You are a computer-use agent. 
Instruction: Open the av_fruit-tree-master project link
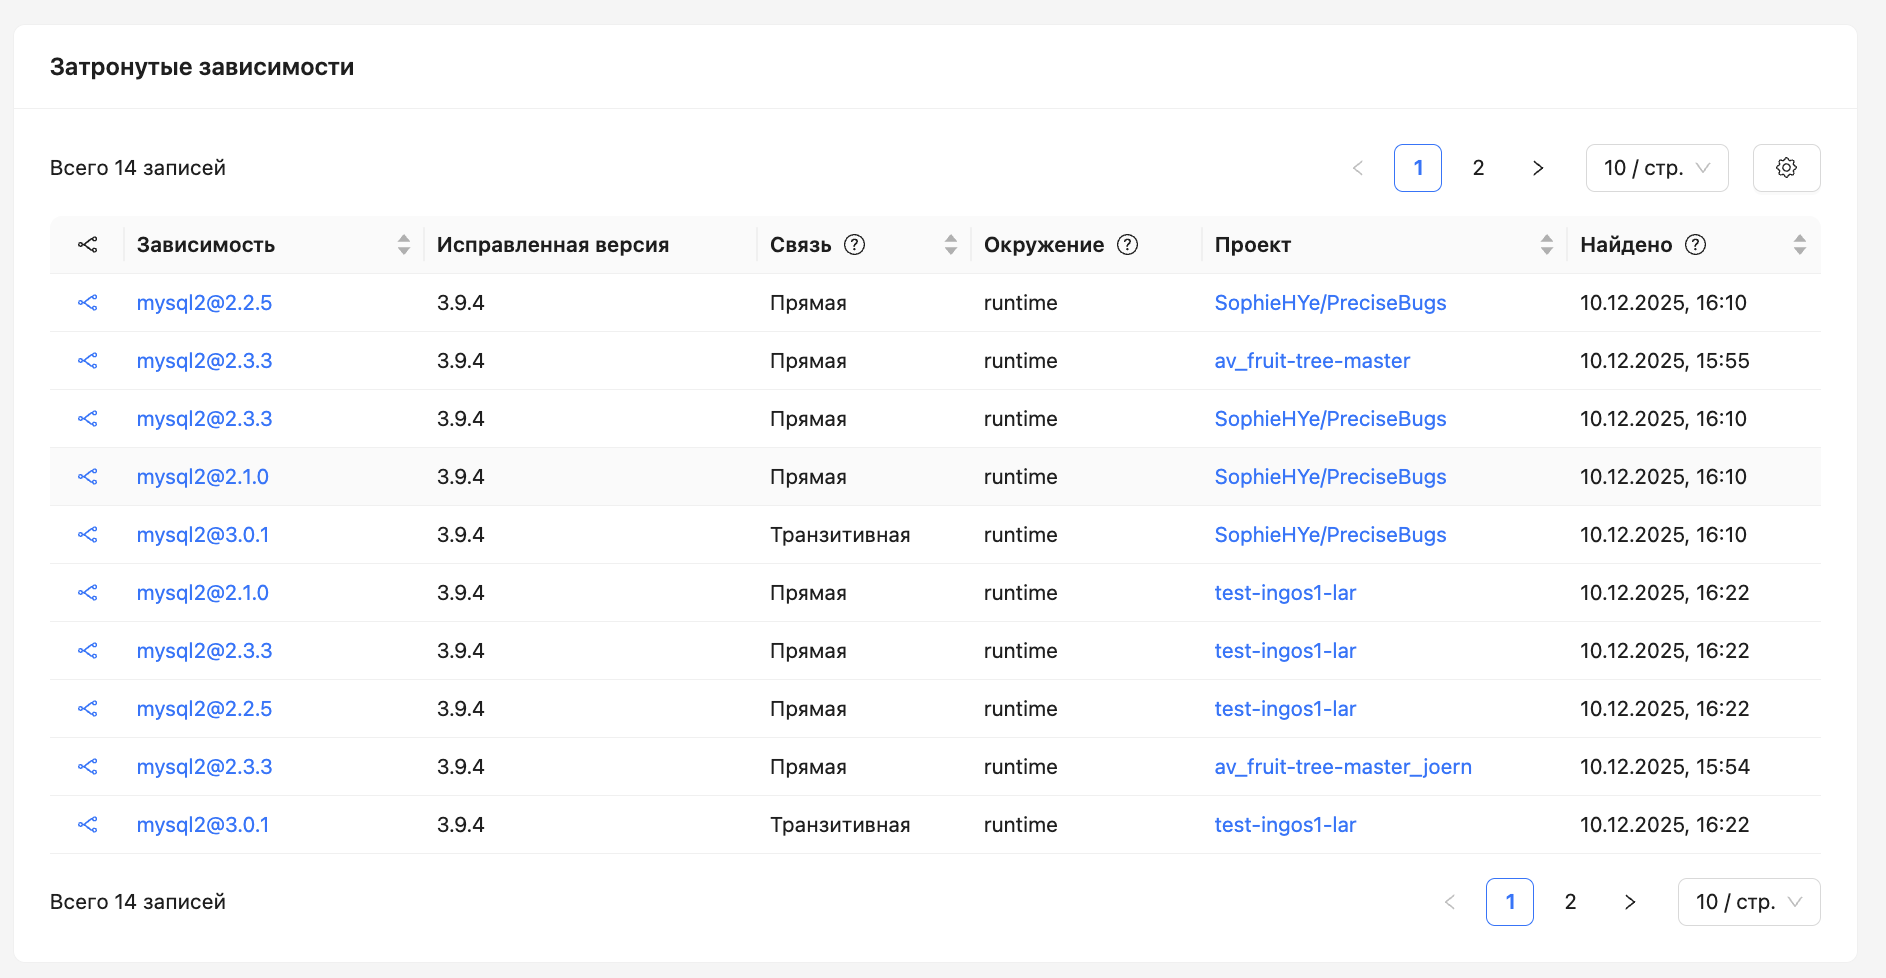pyautogui.click(x=1312, y=361)
